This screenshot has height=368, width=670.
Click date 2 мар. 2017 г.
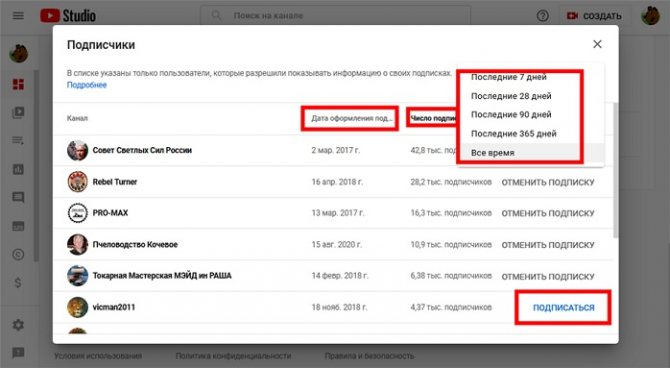click(336, 150)
